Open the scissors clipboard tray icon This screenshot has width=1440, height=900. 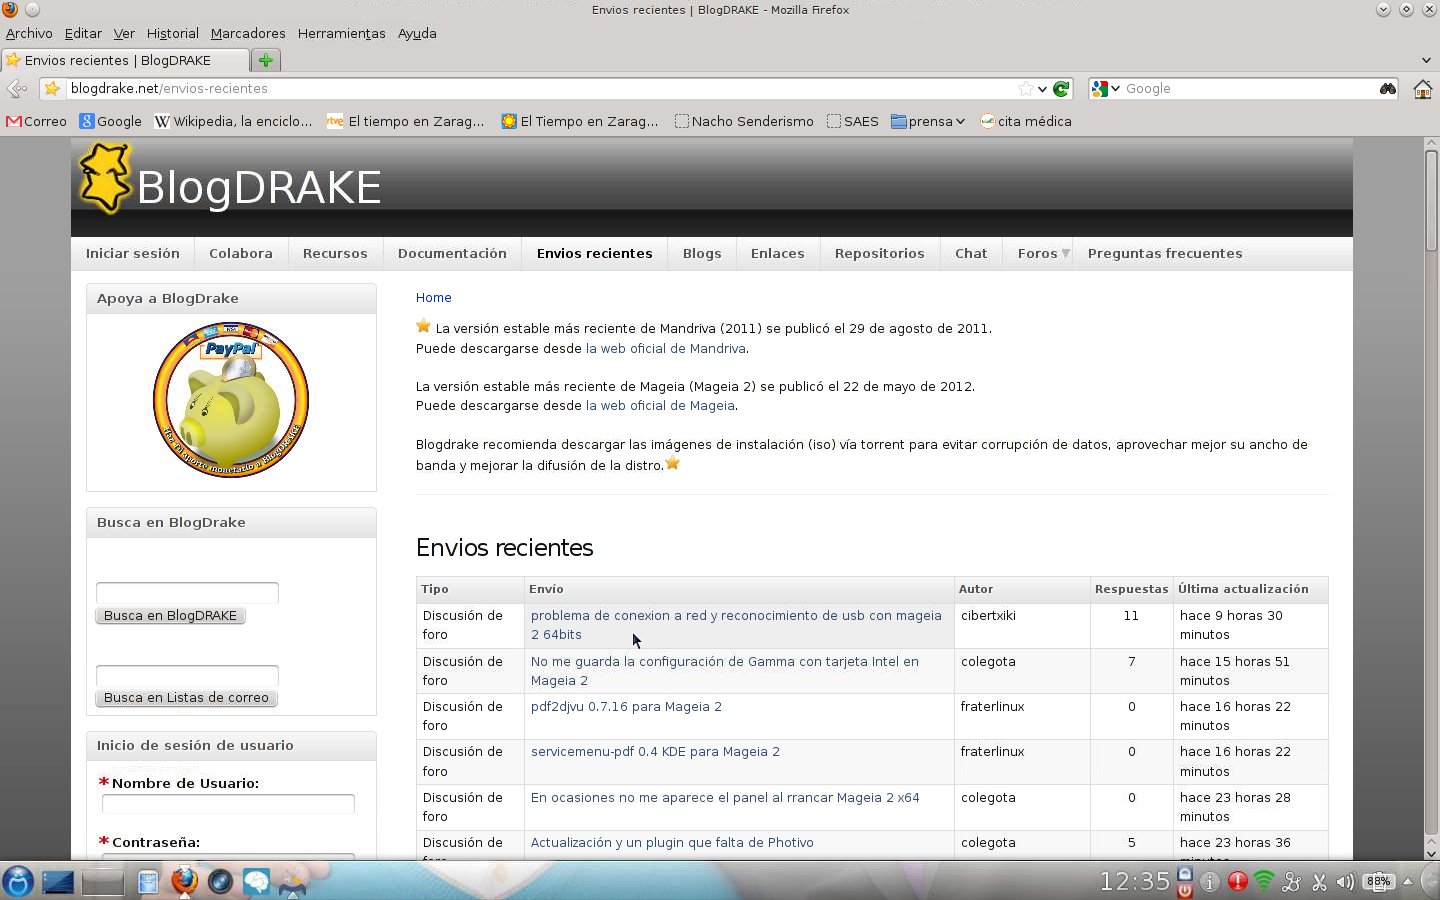click(x=1319, y=882)
